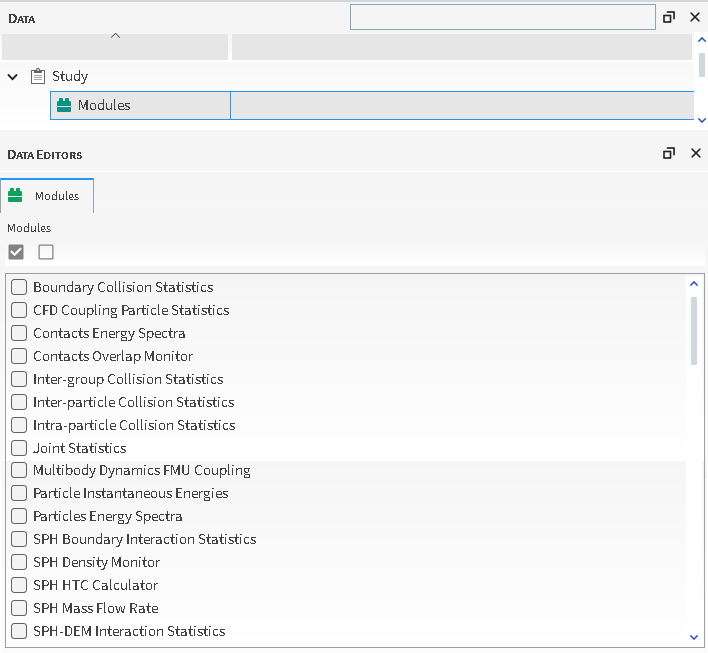Image resolution: width=708 pixels, height=653 pixels.
Task: Click the check all modules icon
Action: point(16,252)
